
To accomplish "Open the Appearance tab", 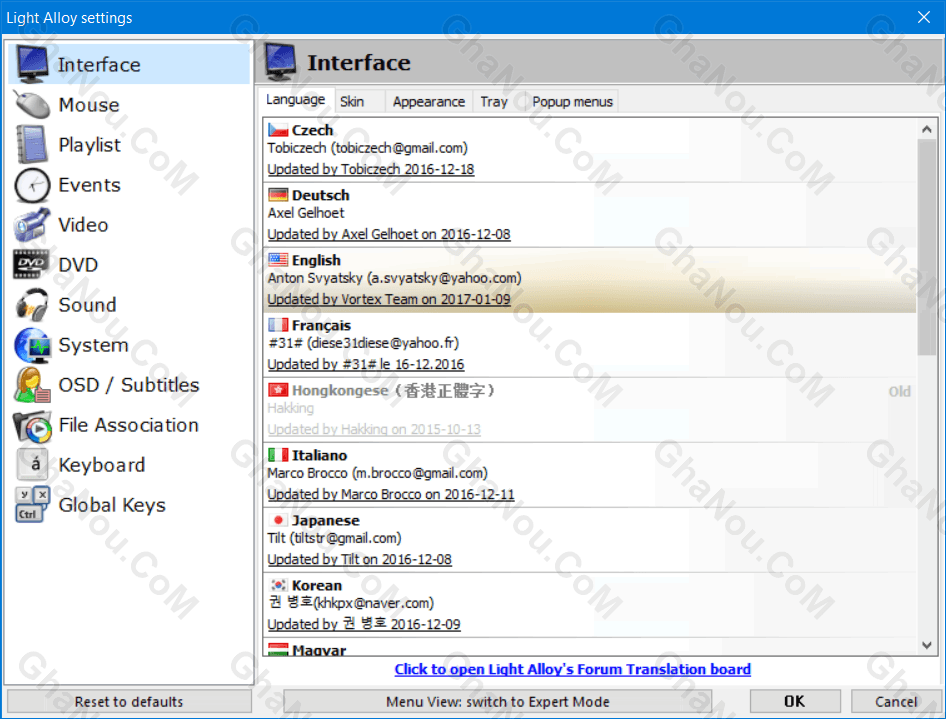I will coord(429,101).
